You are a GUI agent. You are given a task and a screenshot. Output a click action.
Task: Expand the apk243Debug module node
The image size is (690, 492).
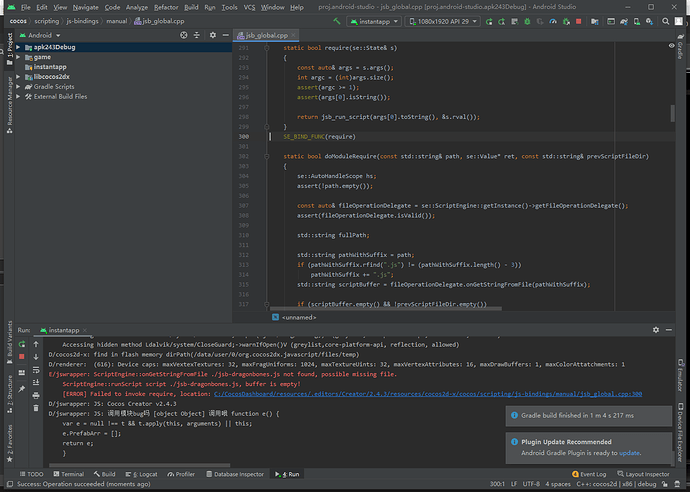tap(20, 47)
